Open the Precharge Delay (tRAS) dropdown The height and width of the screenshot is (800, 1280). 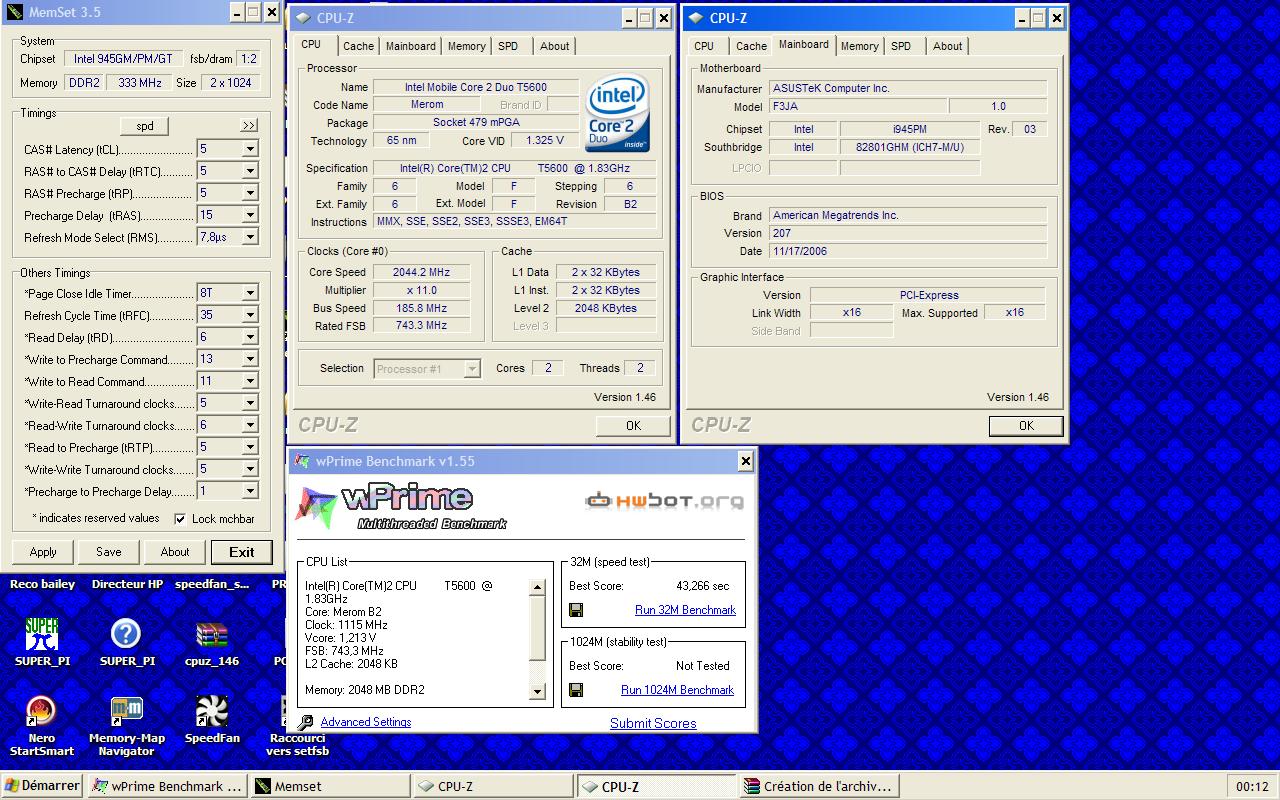coord(250,215)
